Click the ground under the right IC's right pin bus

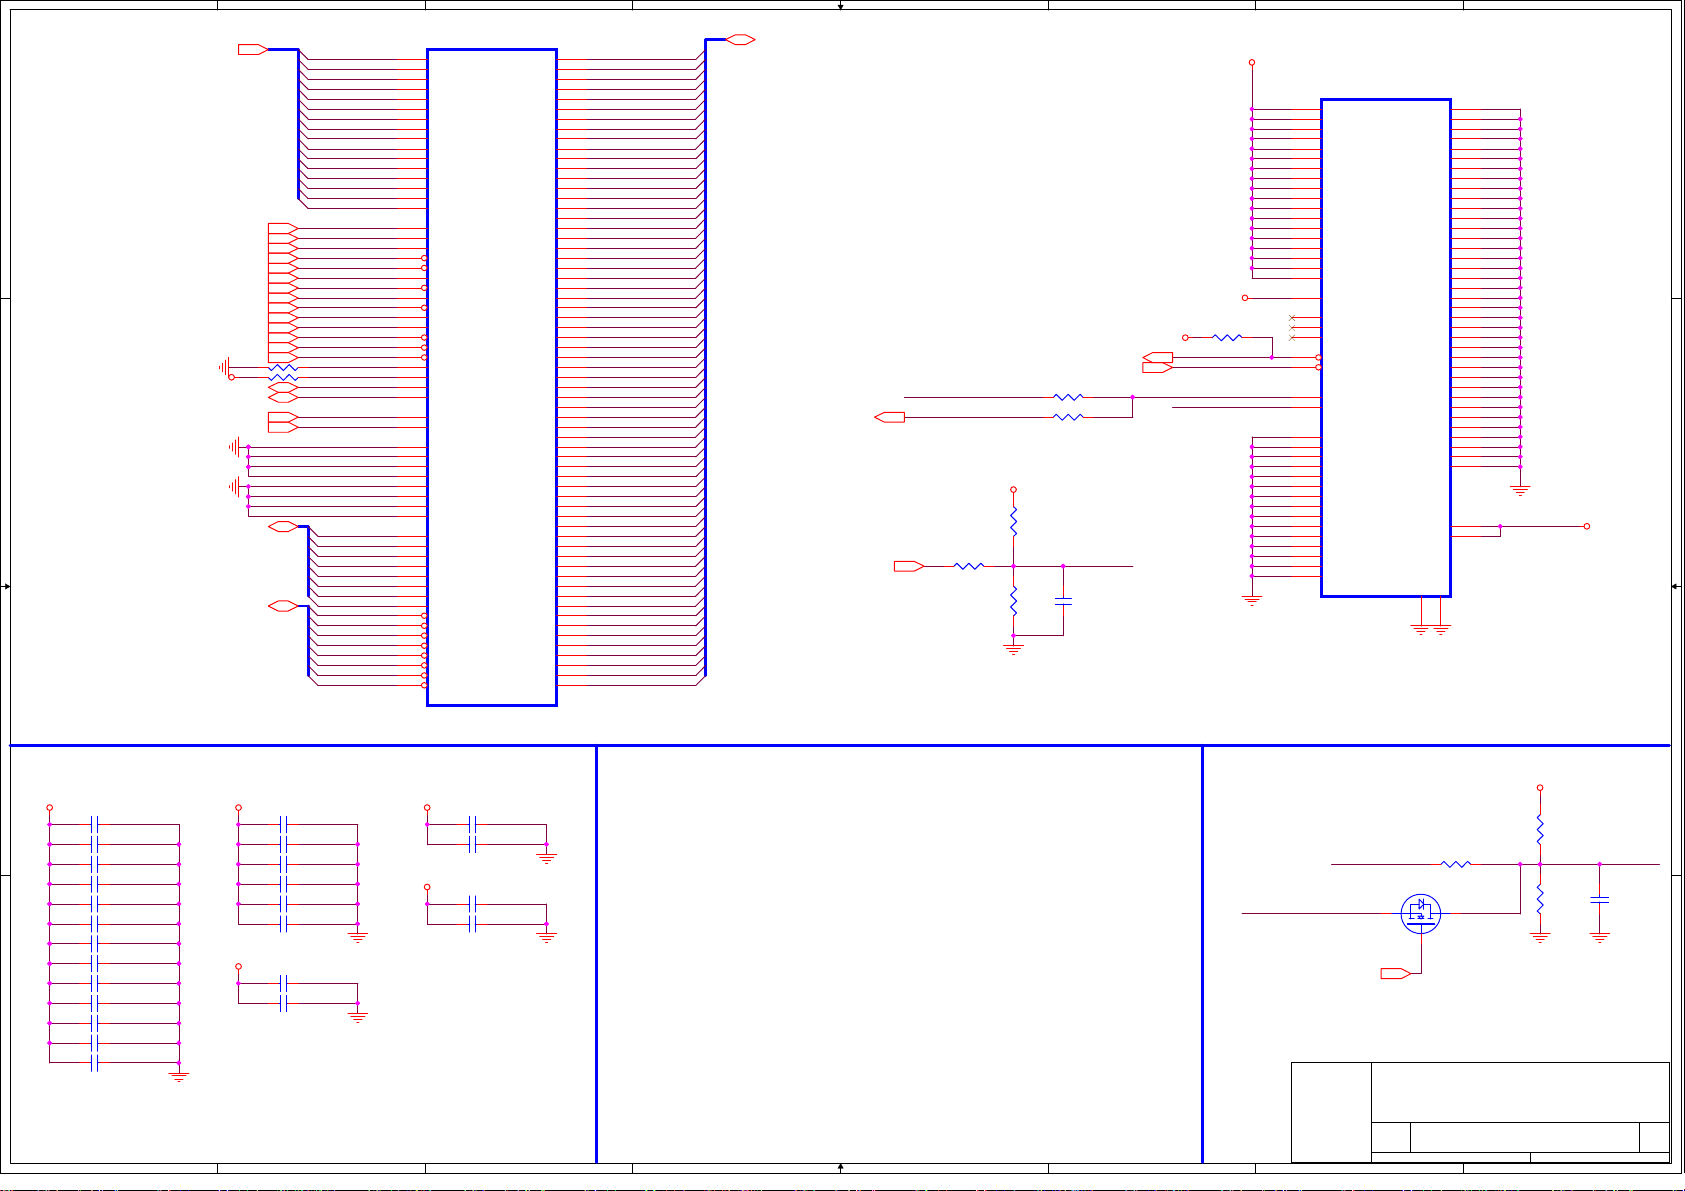tap(1520, 490)
